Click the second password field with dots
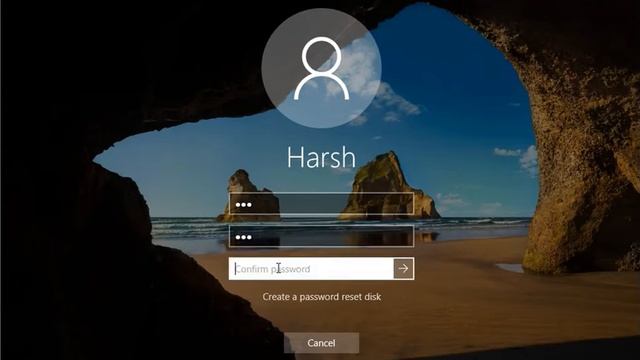Screen dimensions: 640x360 coord(321,236)
